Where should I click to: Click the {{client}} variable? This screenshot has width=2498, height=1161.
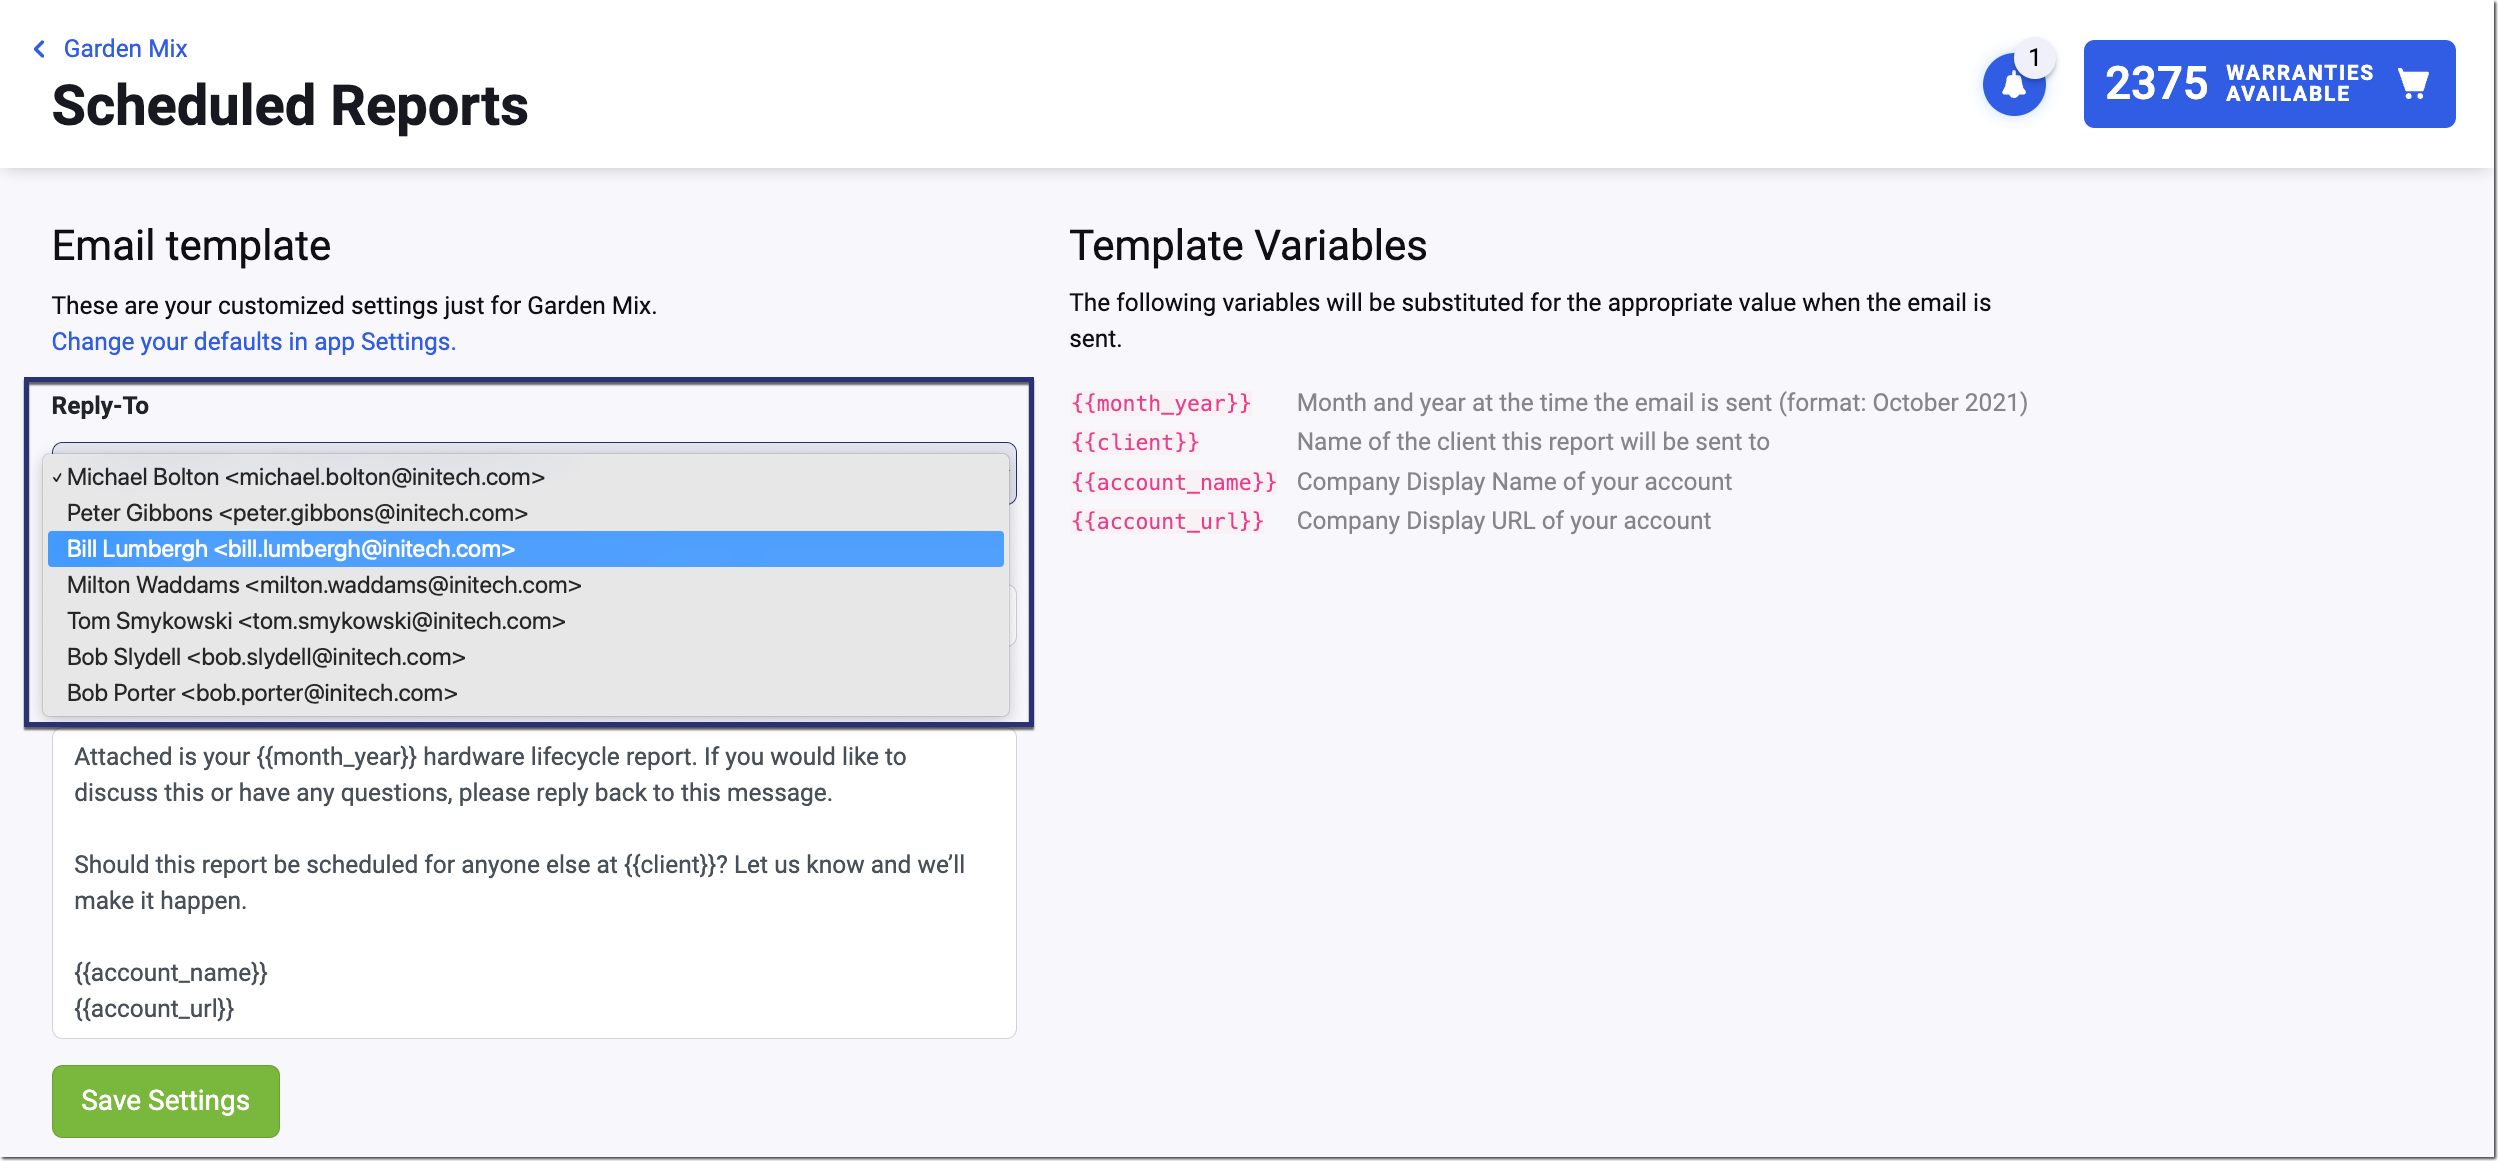[x=1135, y=442]
